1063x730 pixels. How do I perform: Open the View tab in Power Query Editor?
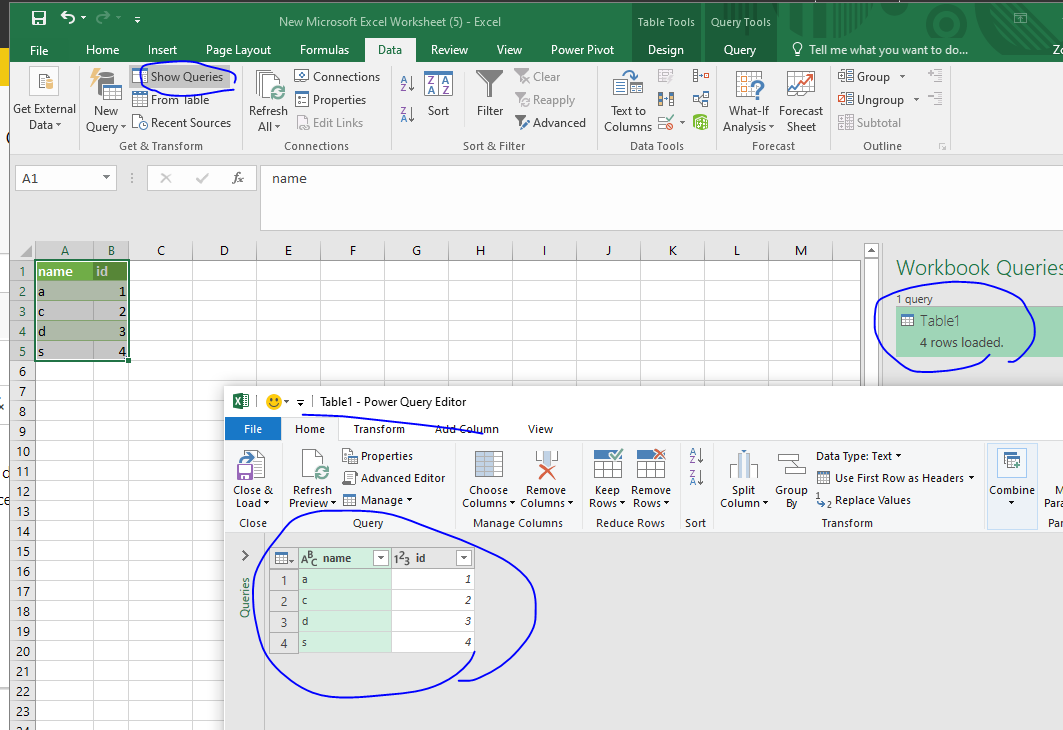(x=540, y=429)
